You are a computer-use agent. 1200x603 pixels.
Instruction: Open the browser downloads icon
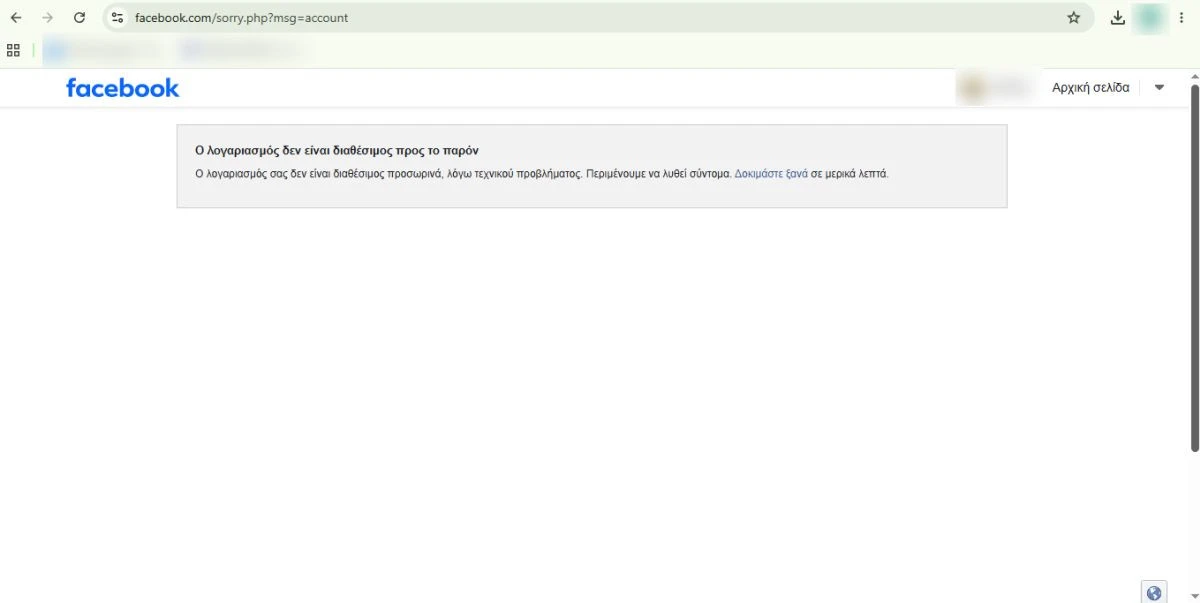click(x=1118, y=18)
